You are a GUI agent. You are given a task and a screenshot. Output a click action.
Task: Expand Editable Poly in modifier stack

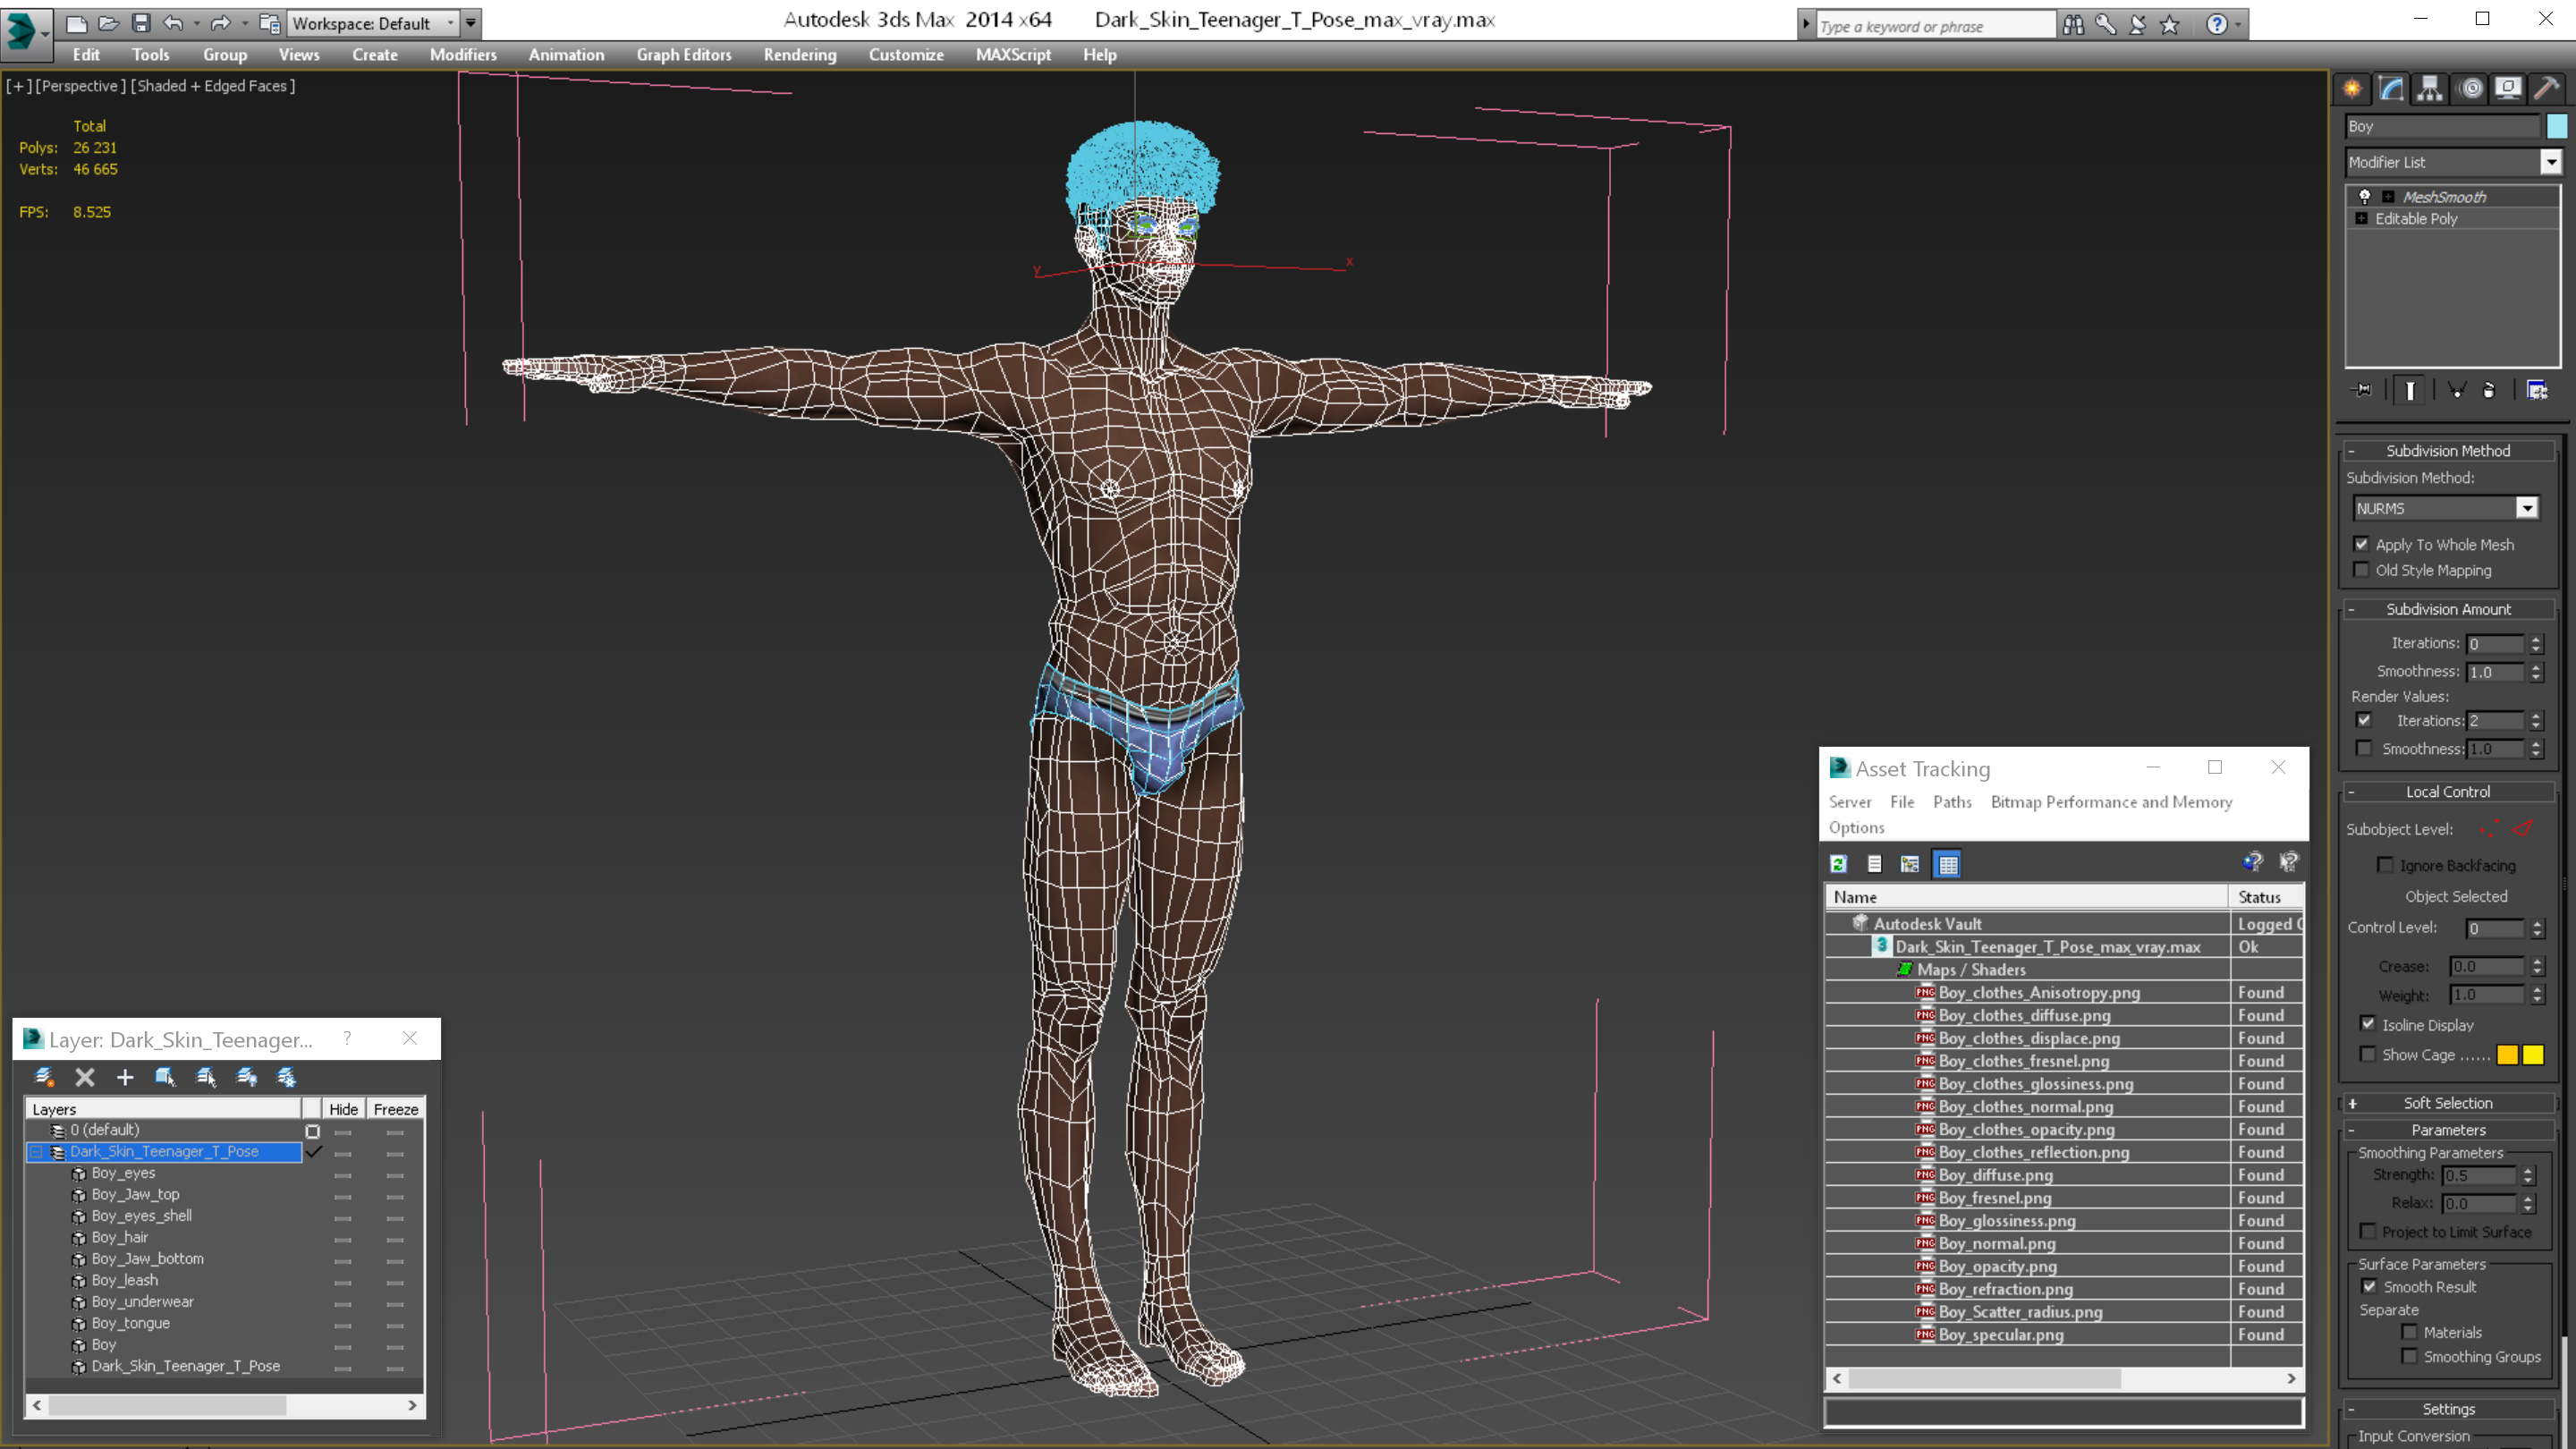[x=2362, y=218]
